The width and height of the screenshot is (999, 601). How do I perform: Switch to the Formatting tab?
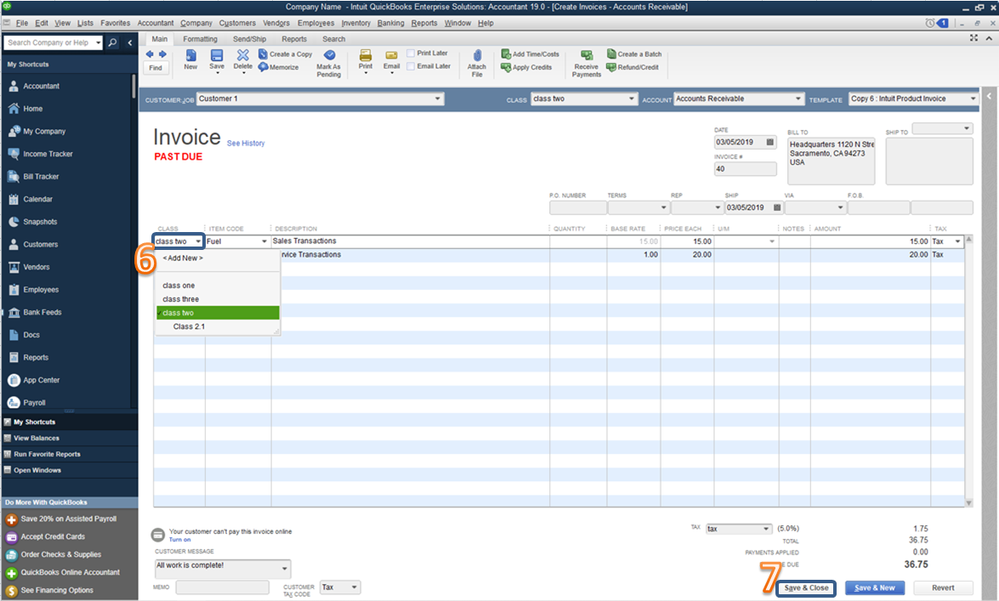200,39
